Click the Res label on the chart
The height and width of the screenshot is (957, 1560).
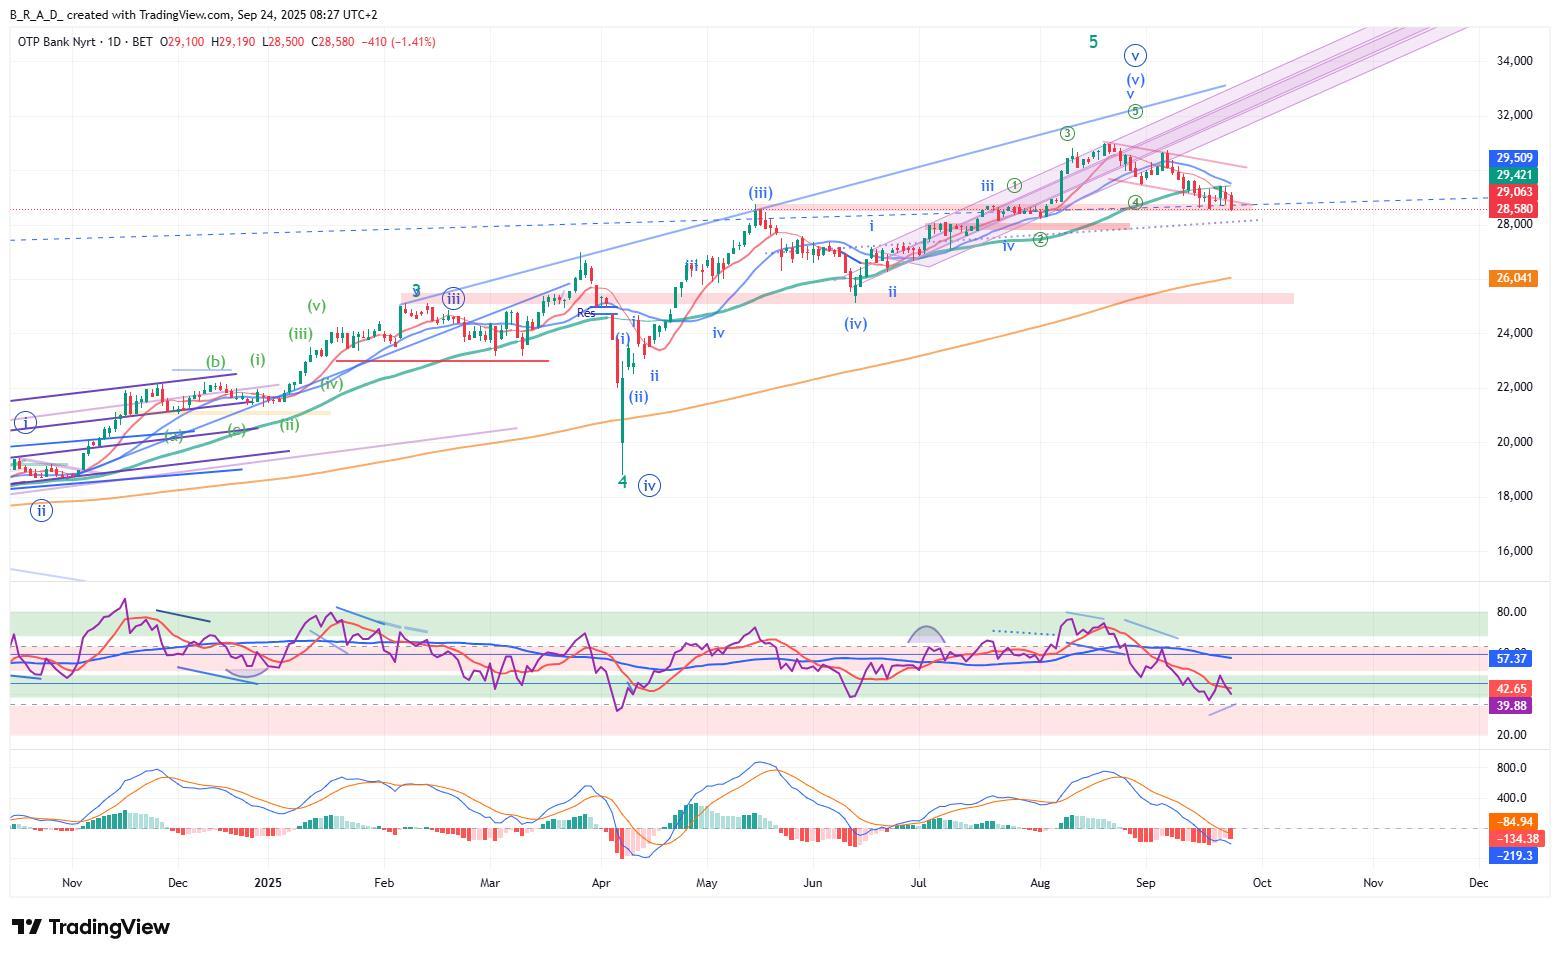pyautogui.click(x=586, y=313)
